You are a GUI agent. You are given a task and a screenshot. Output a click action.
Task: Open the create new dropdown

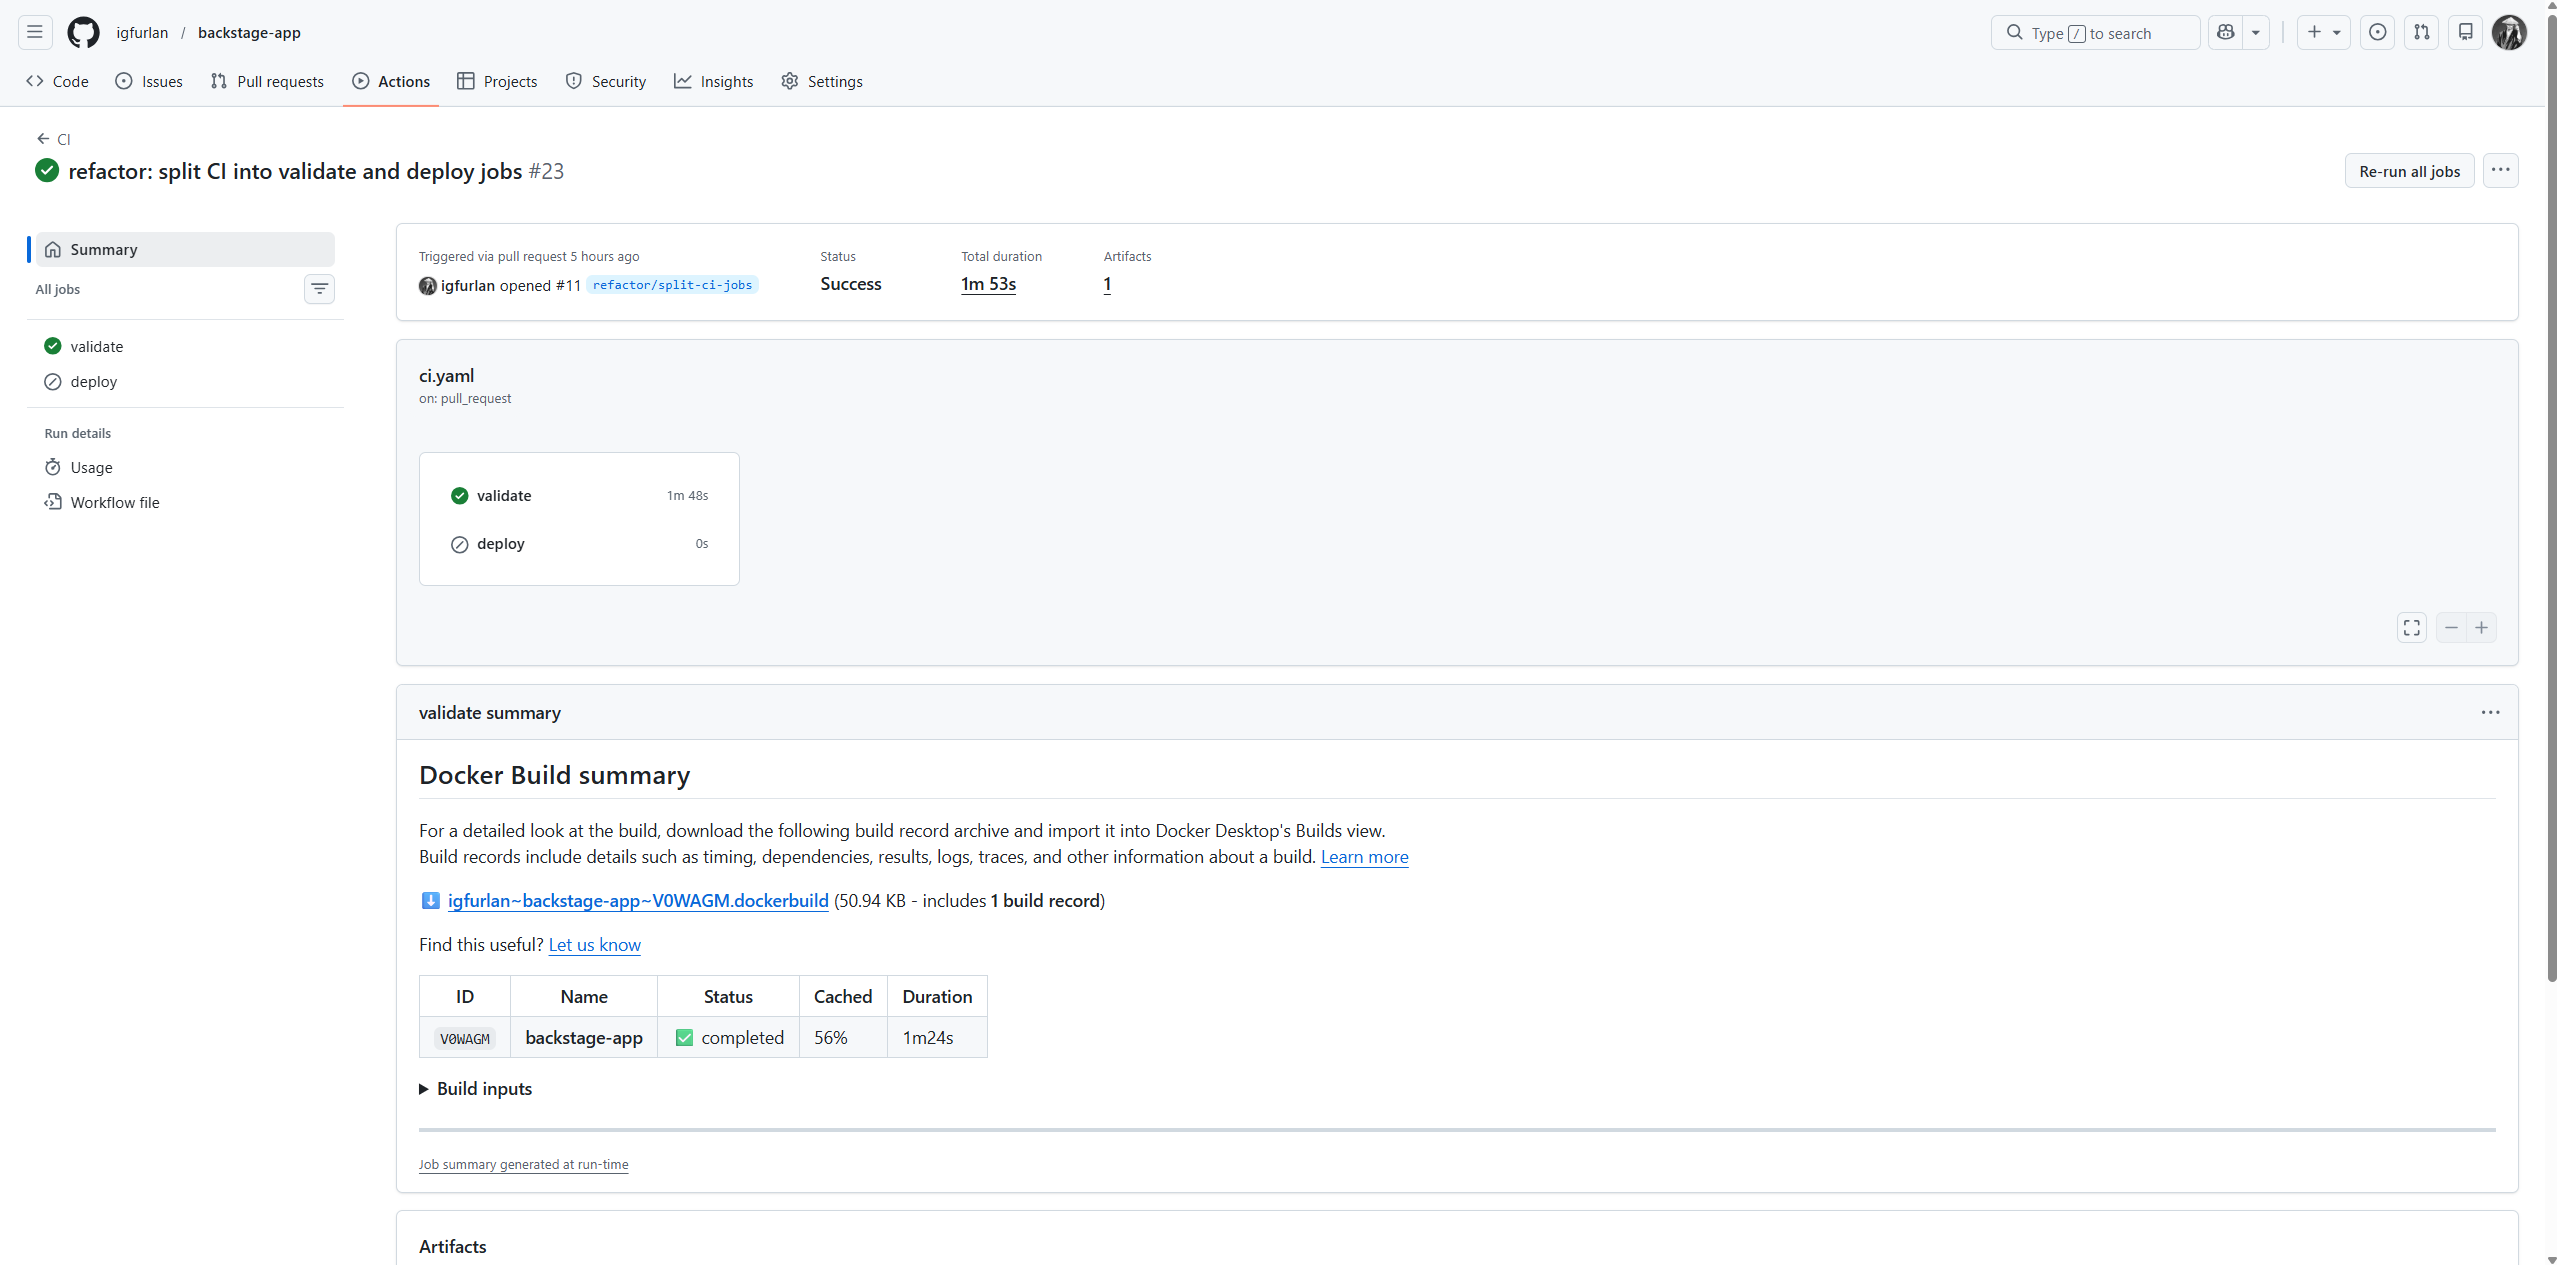coord(2323,32)
